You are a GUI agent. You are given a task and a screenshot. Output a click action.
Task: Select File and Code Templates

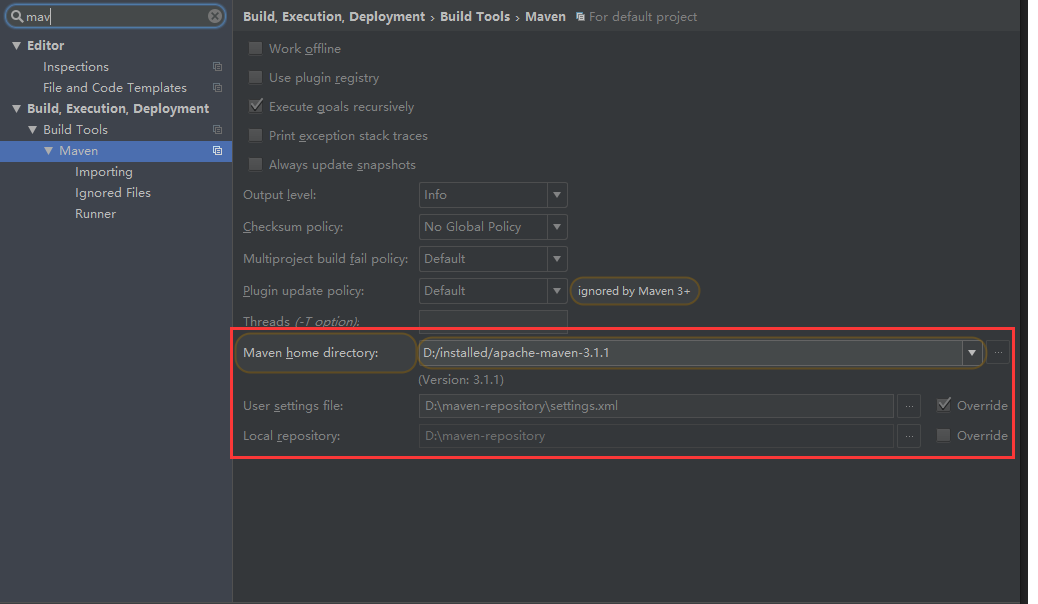(x=115, y=87)
